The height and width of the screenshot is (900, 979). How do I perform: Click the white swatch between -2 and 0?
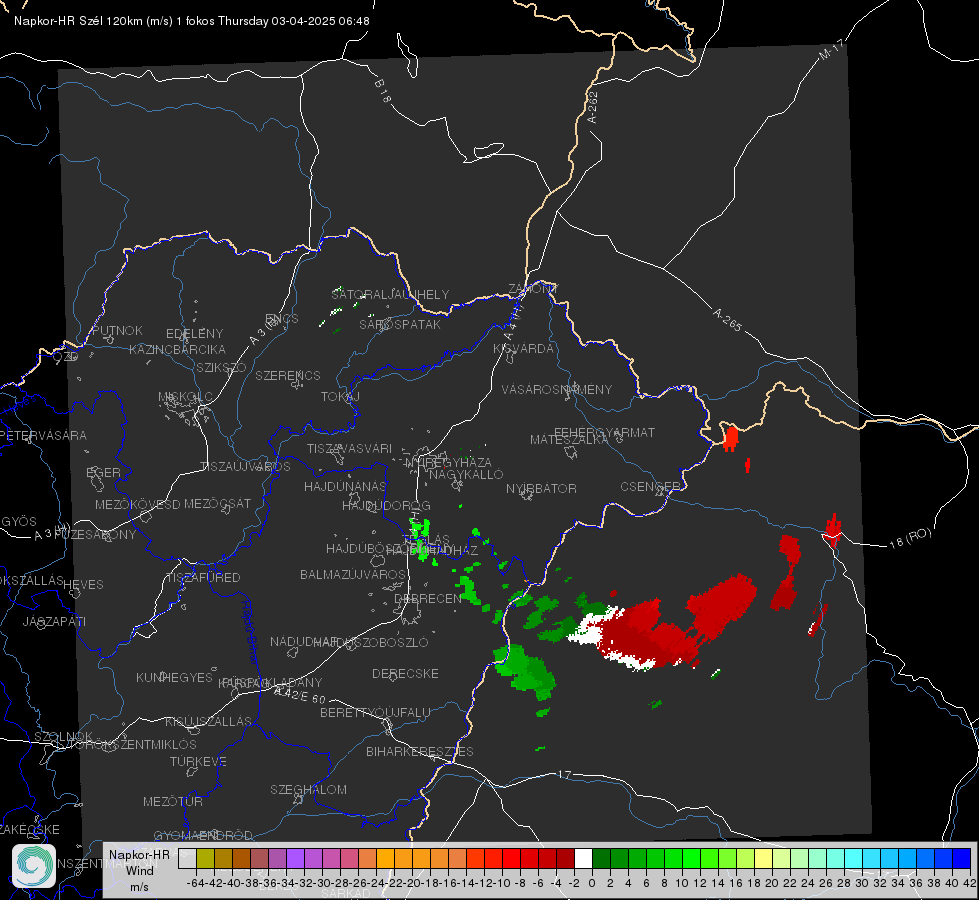coord(583,858)
